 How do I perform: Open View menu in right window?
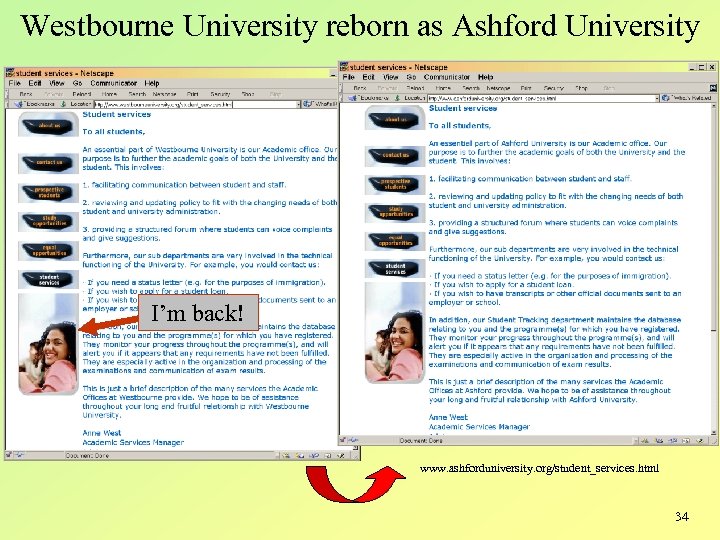(390, 77)
